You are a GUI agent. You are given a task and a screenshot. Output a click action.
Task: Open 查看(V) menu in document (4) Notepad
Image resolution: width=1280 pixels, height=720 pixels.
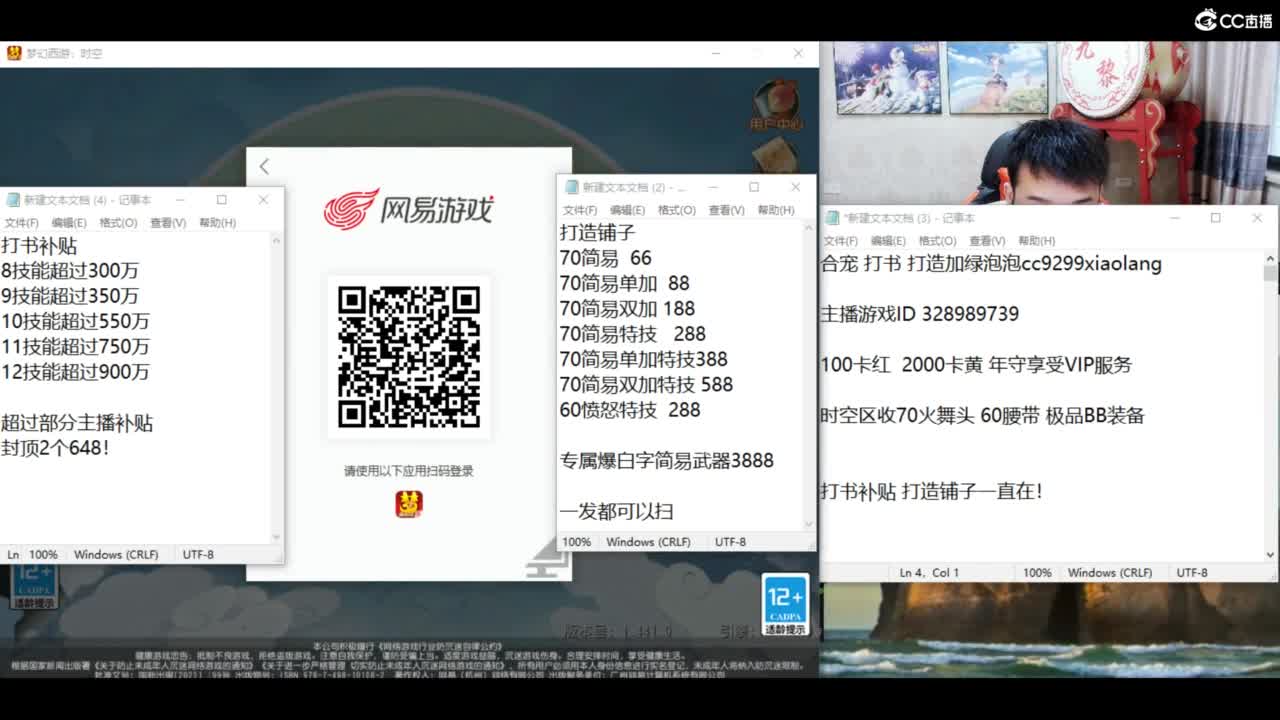(x=168, y=223)
